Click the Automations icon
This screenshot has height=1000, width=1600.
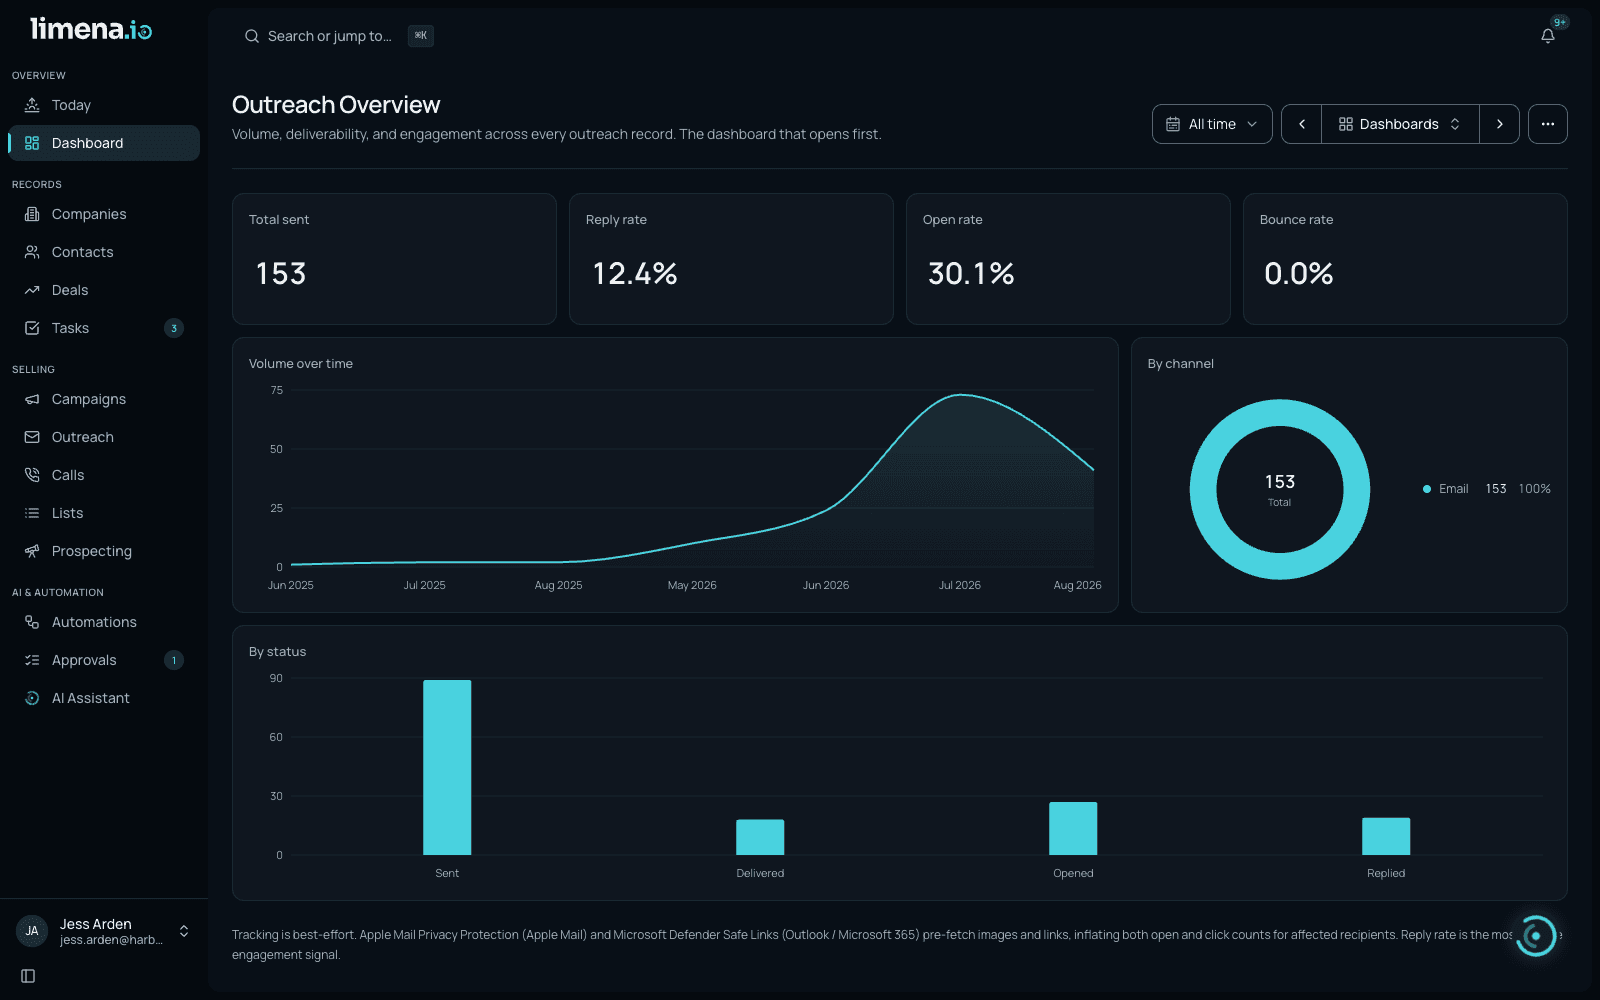32,622
